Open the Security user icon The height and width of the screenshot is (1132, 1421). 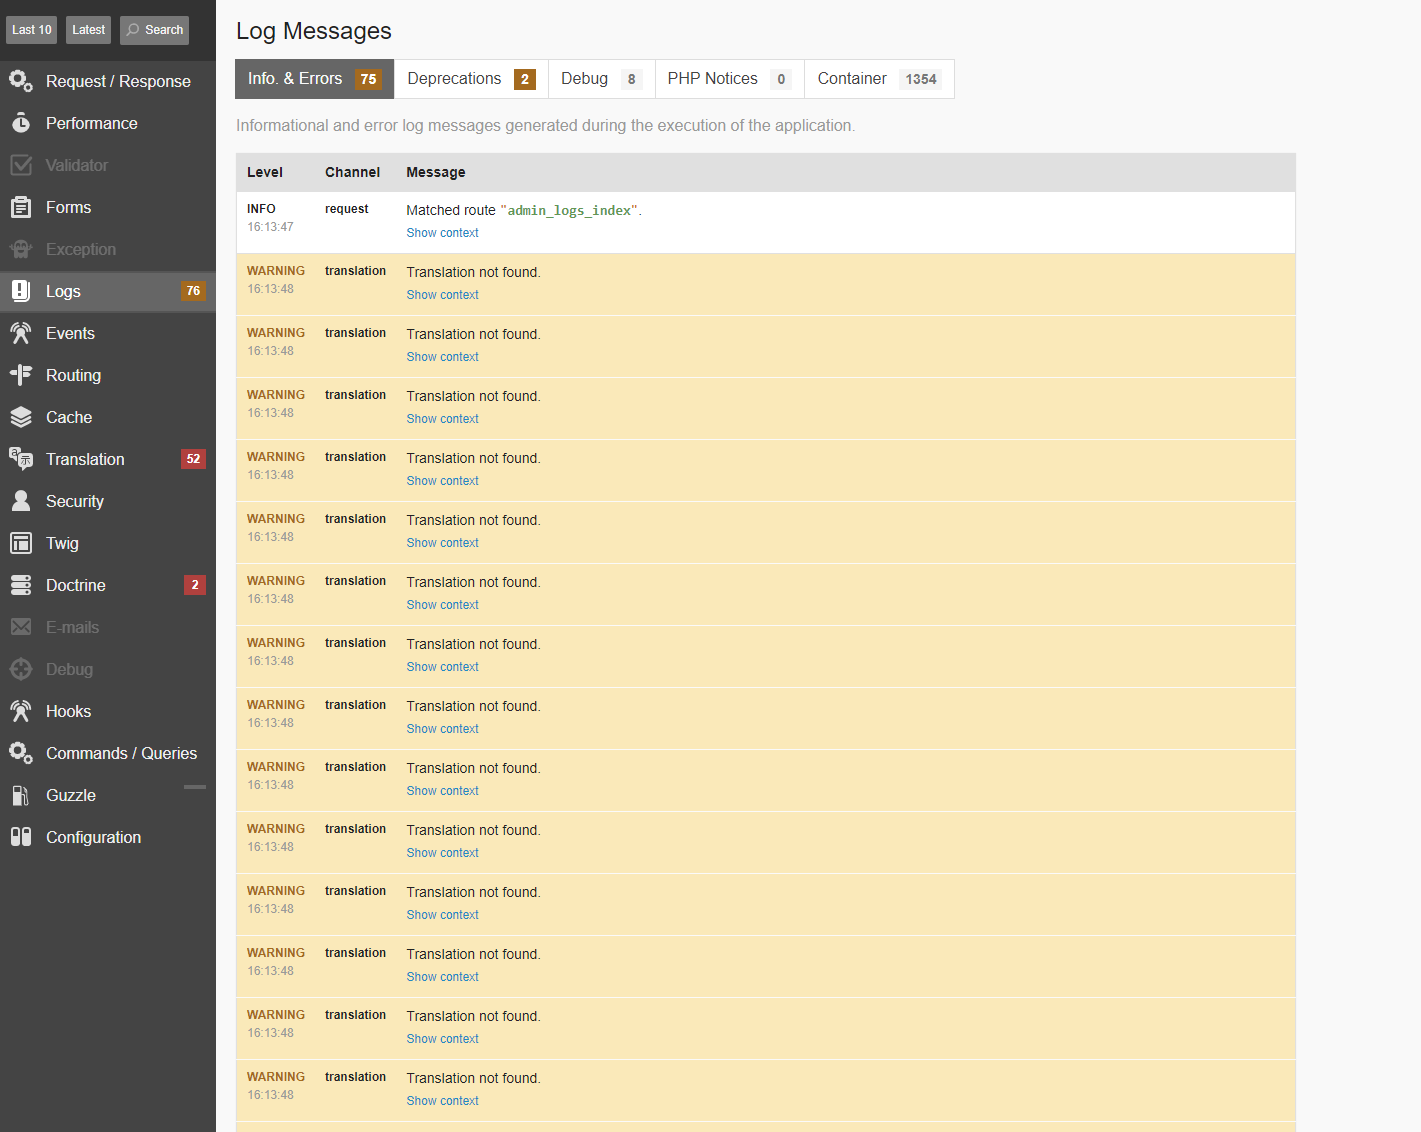tap(21, 501)
